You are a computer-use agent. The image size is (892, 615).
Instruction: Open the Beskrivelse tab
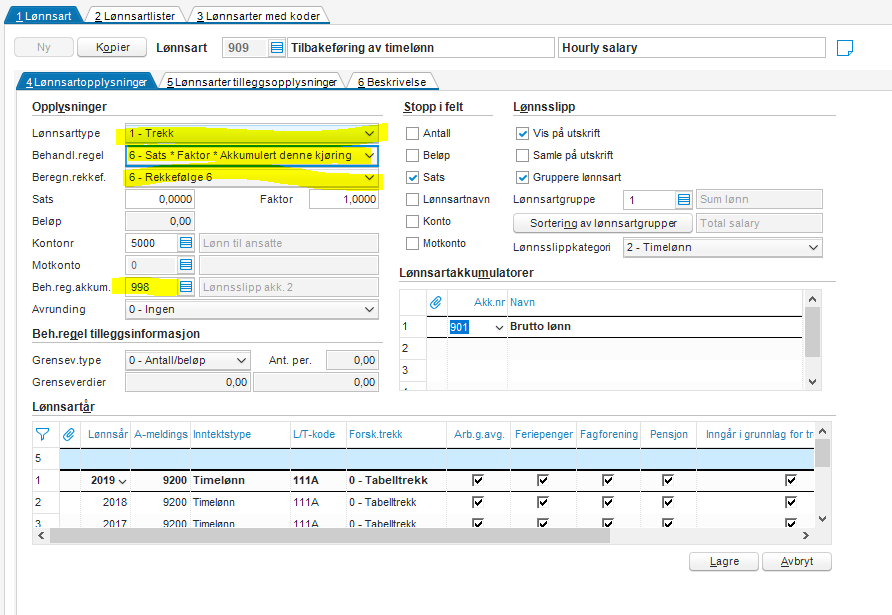pos(391,82)
